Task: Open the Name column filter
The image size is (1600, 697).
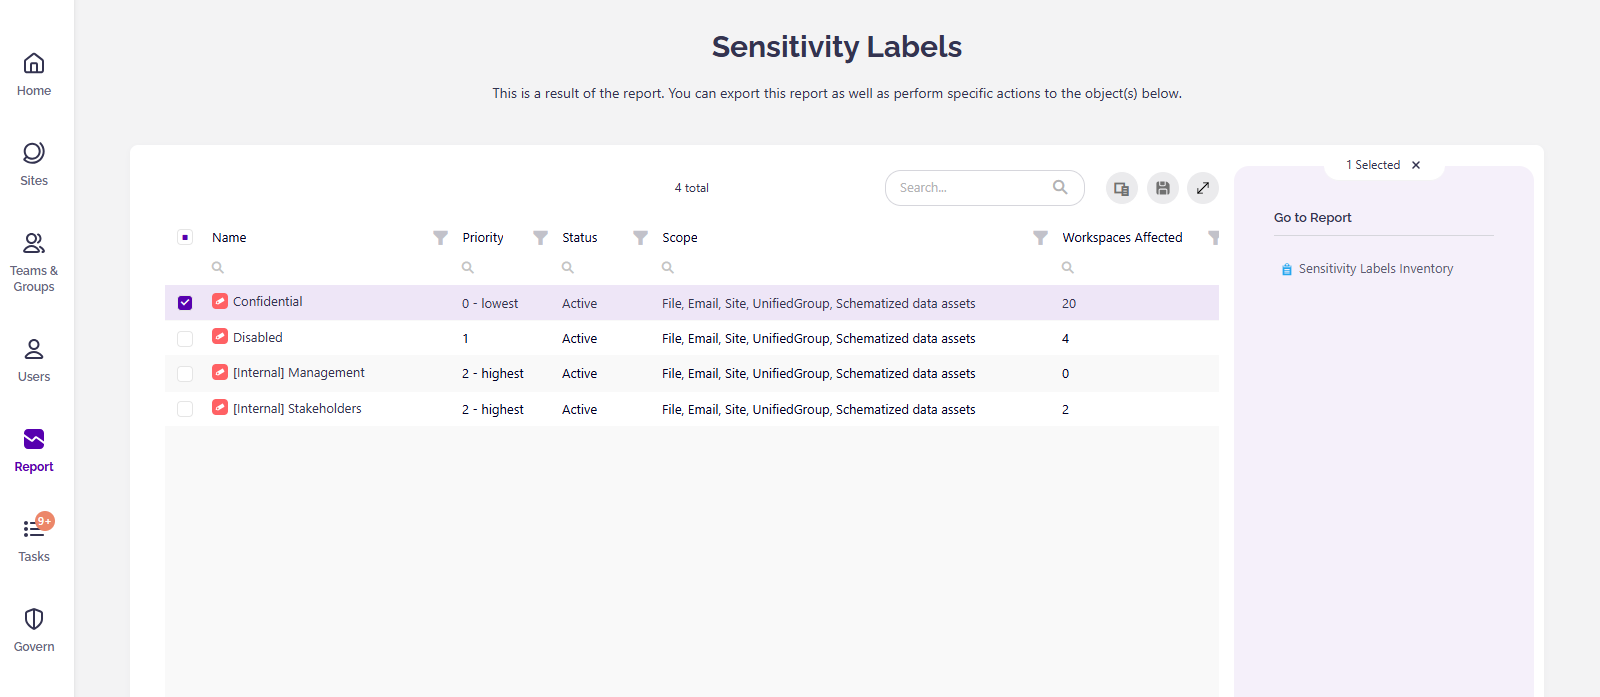Action: [440, 238]
